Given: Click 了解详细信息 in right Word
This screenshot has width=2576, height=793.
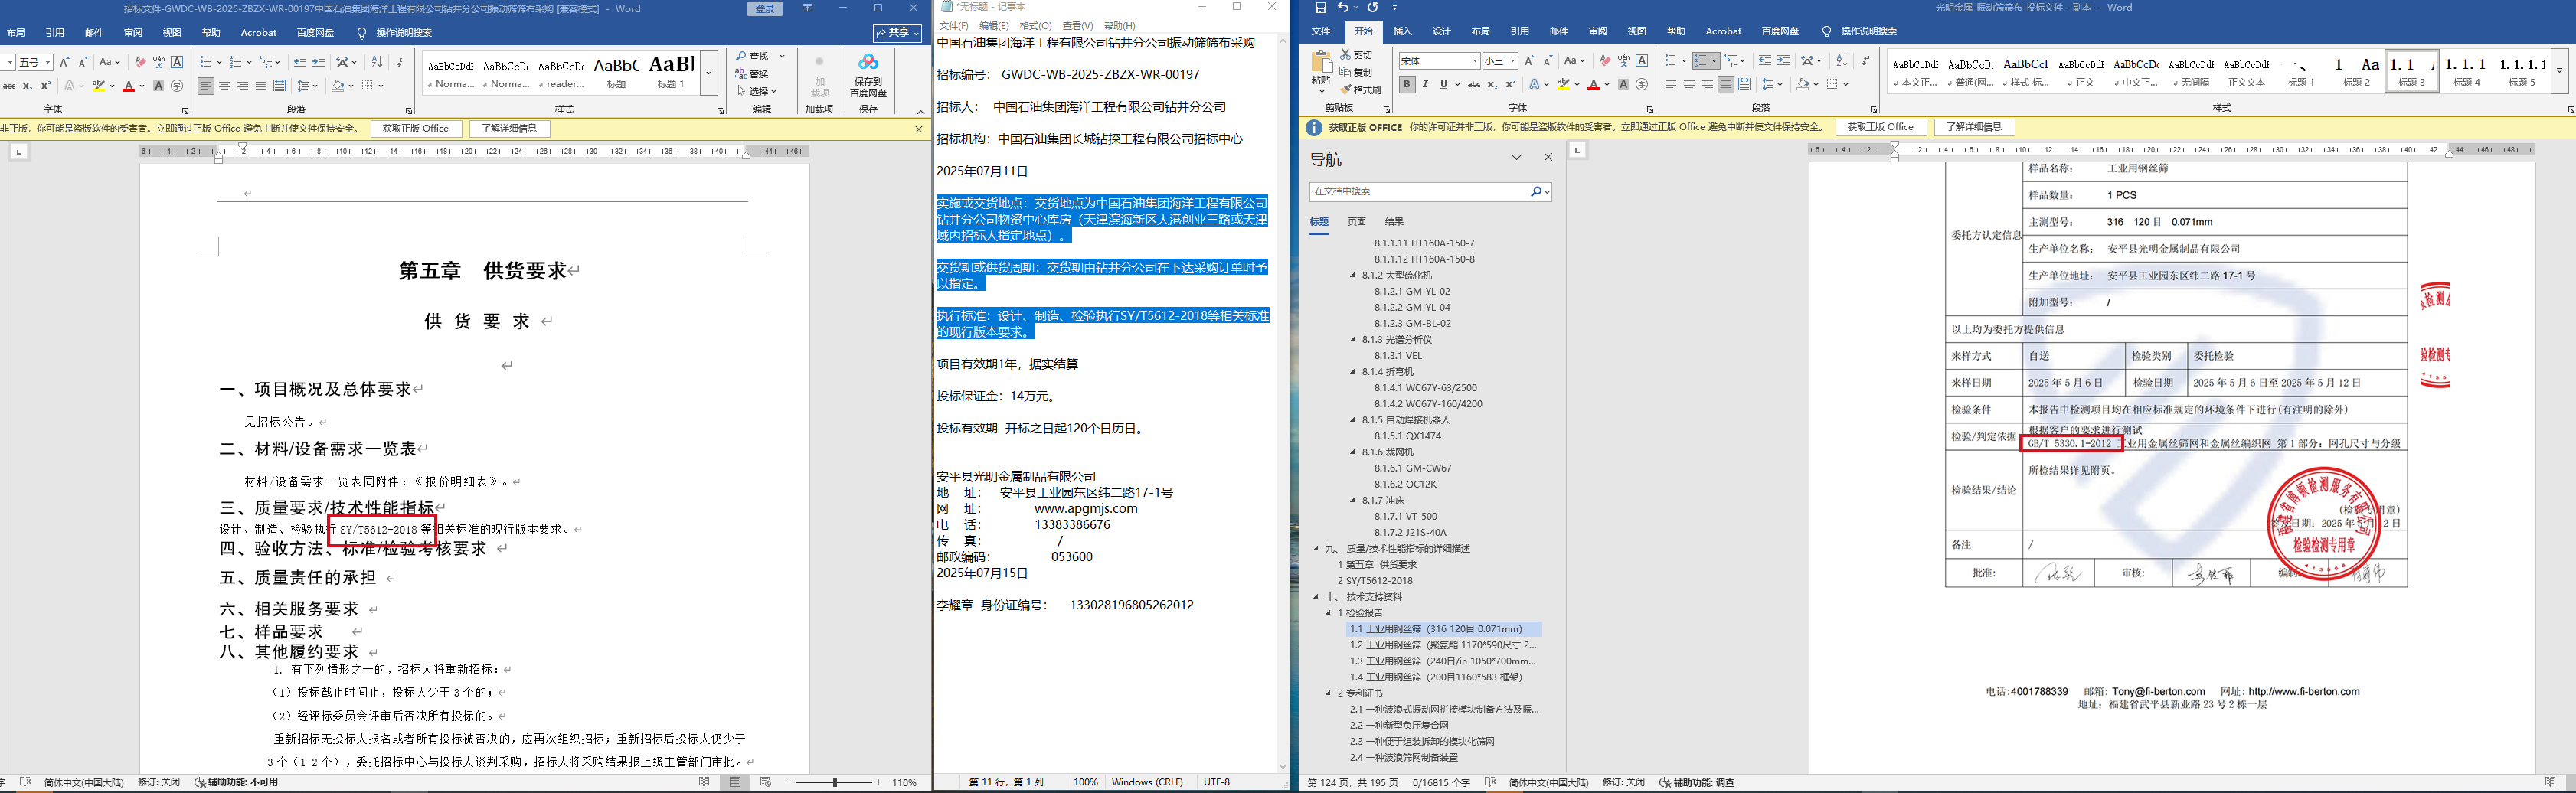Looking at the screenshot, I should 1974,127.
